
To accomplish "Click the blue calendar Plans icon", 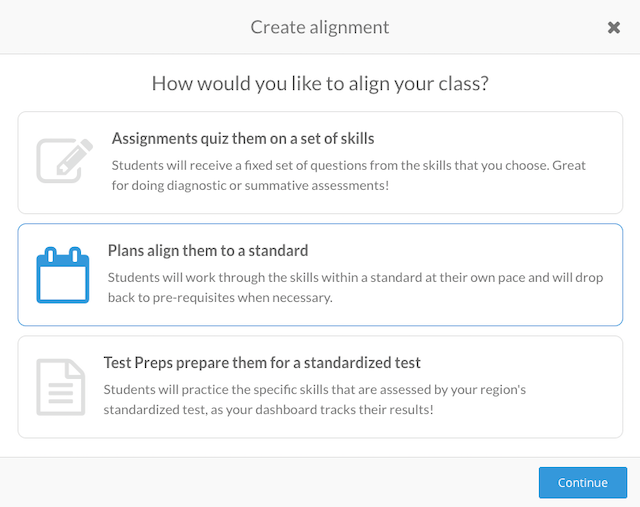I will (x=63, y=275).
